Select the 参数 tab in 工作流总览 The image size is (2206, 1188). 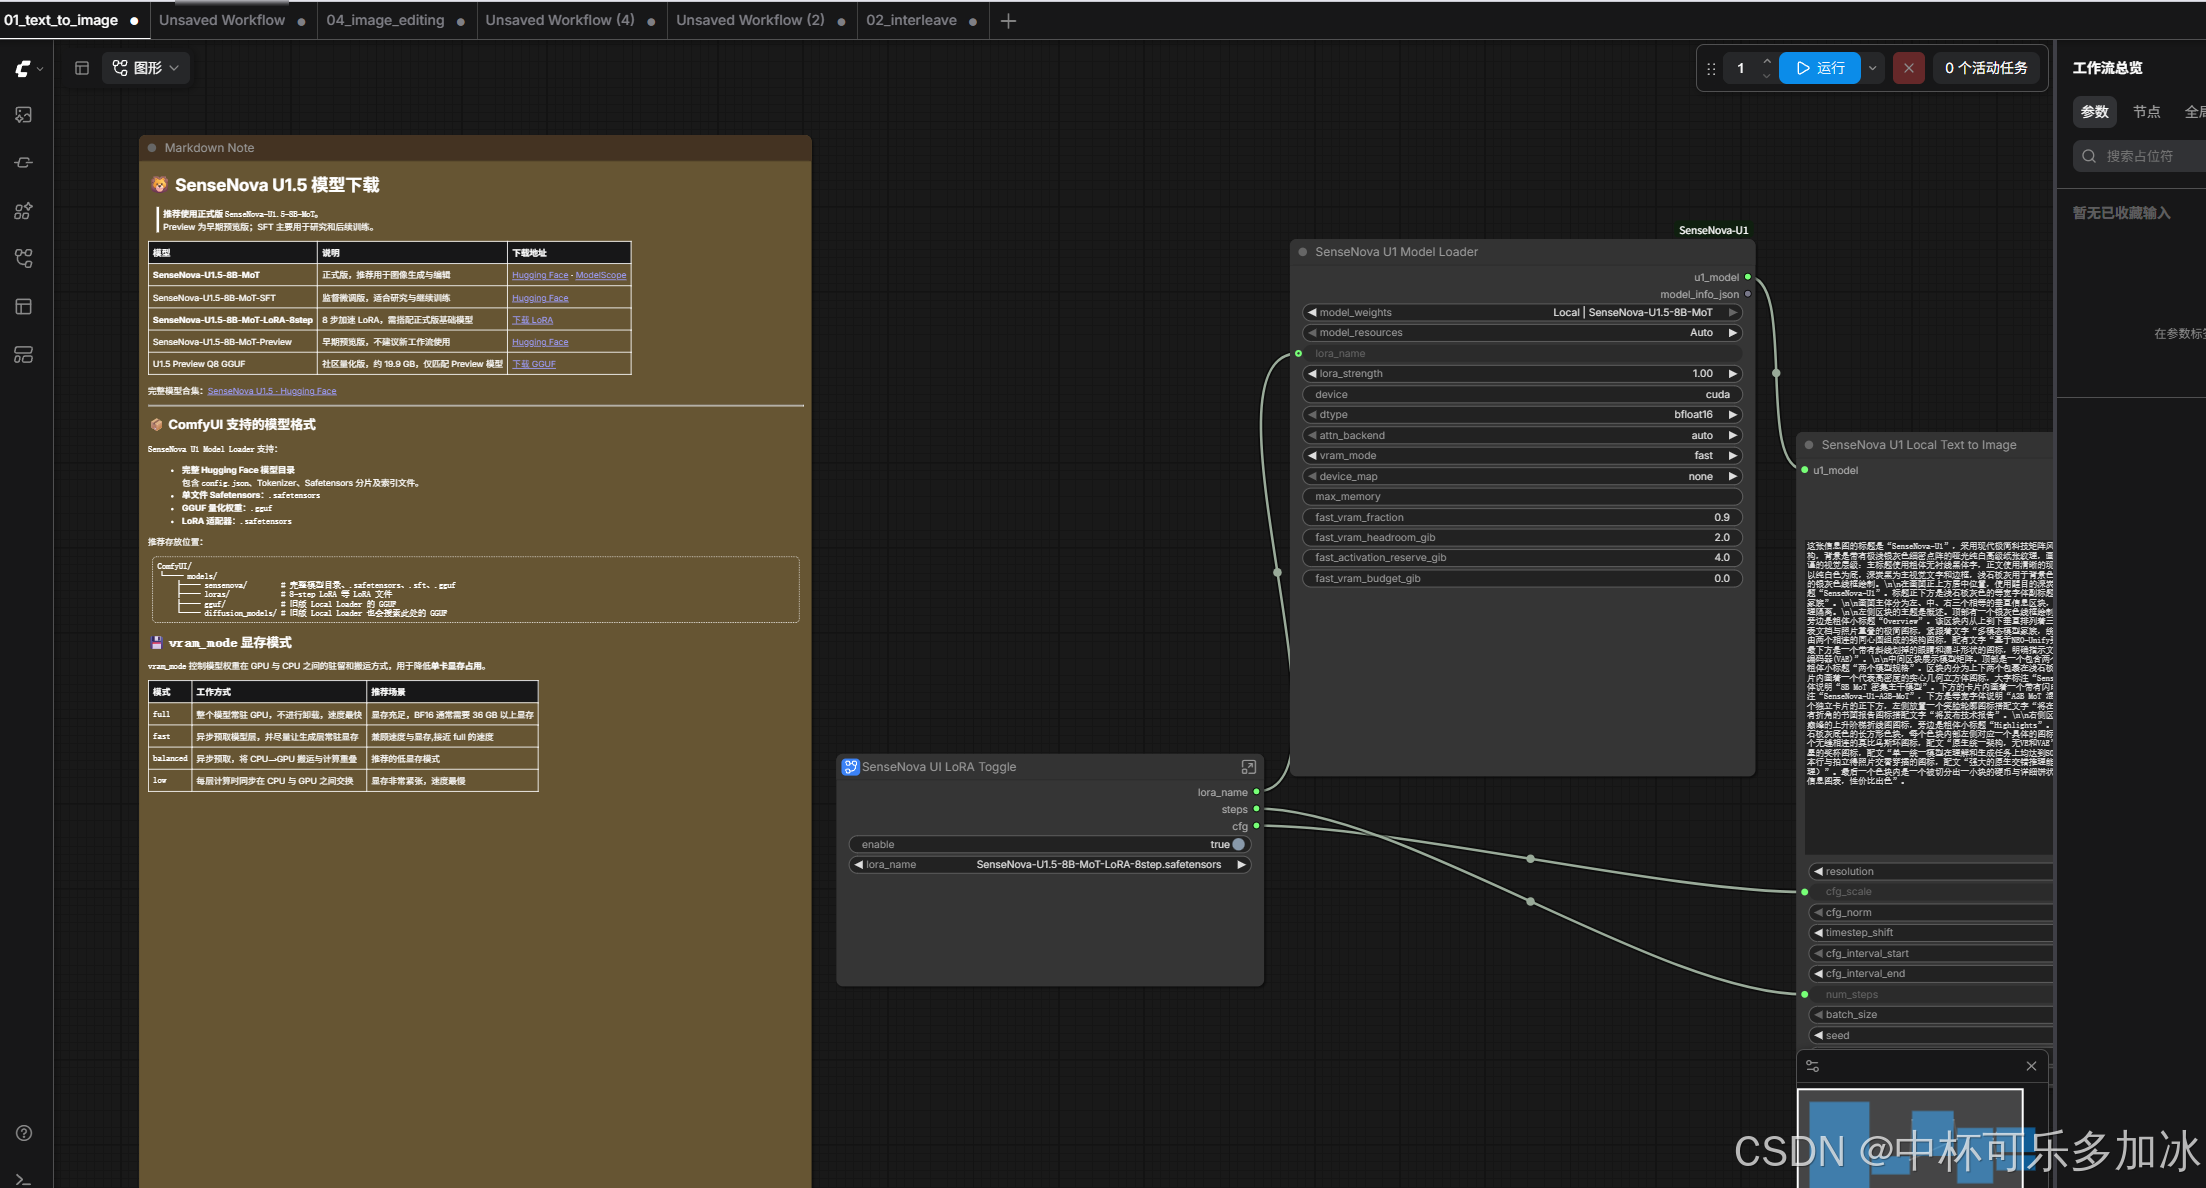(2094, 112)
